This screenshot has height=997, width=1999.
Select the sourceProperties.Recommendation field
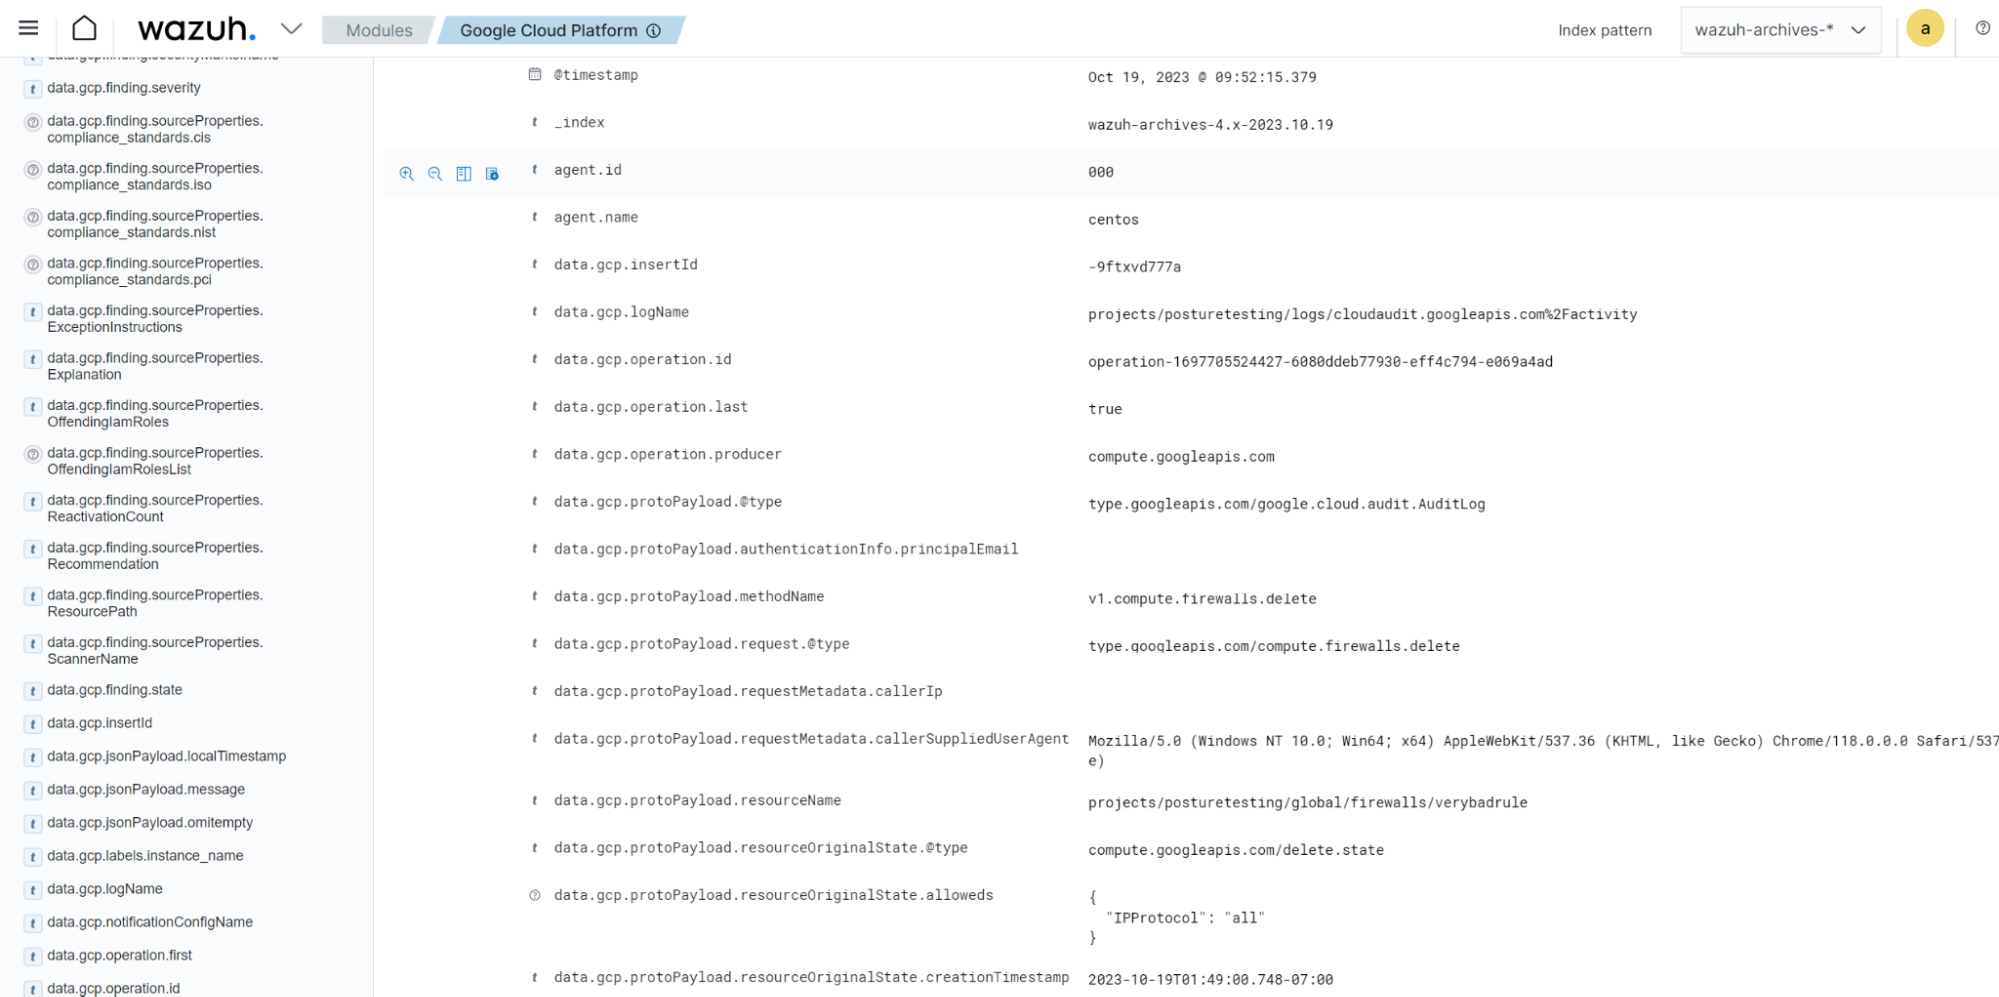155,556
